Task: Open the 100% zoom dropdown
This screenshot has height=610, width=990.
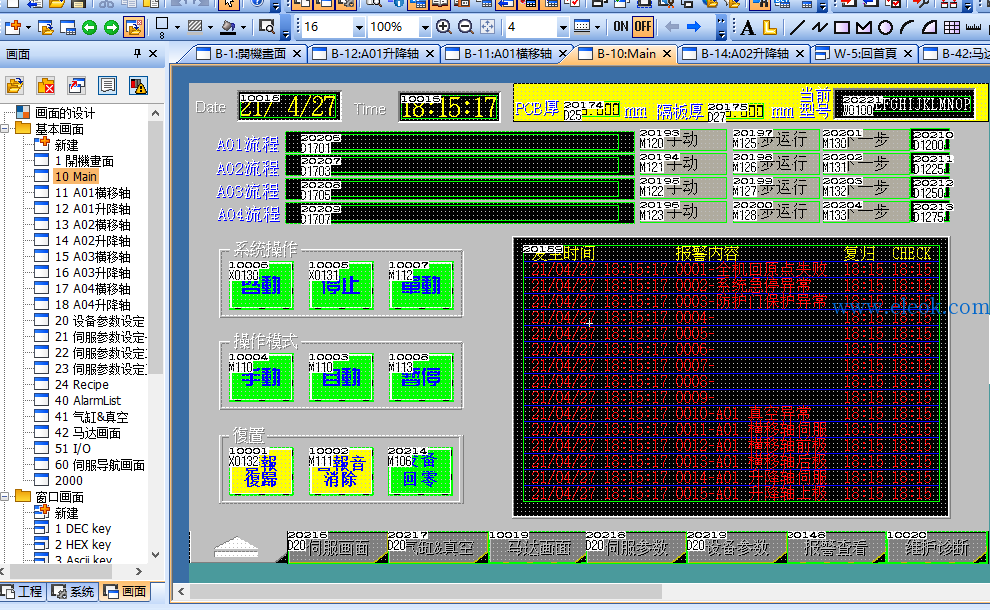Action: coord(425,27)
